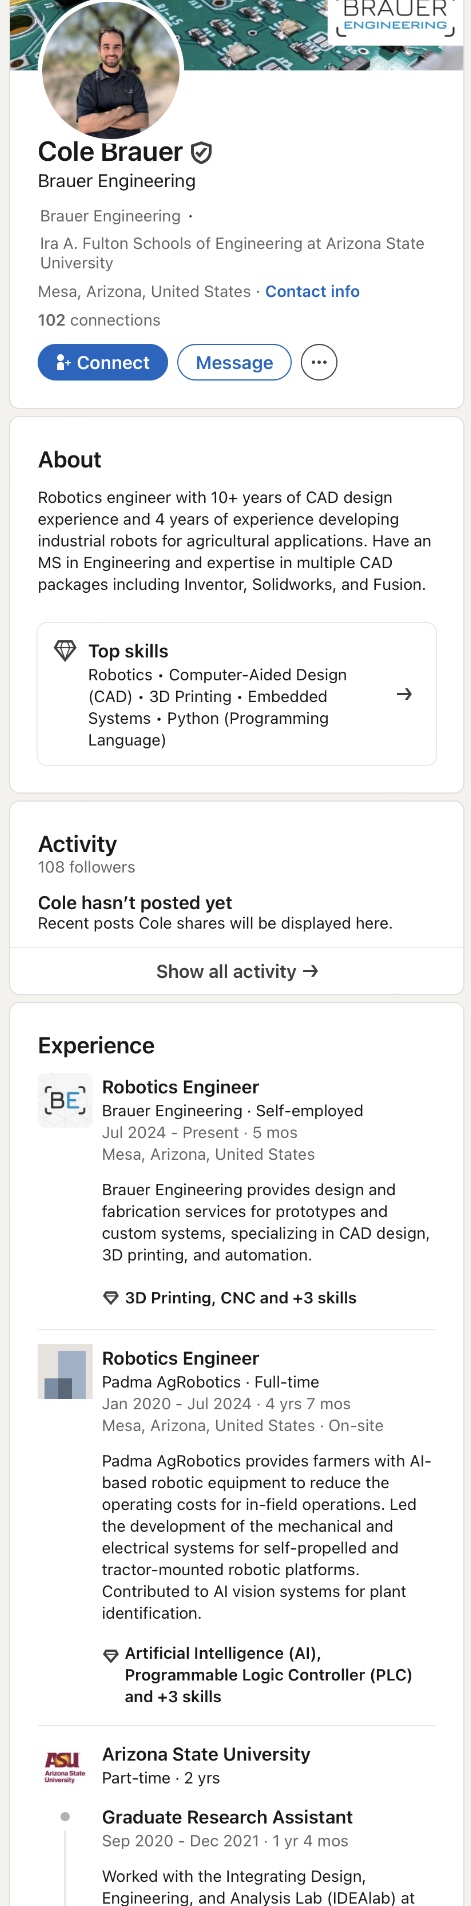
Task: Click the Graduate Research Assistant timeline dot
Action: click(x=65, y=1817)
